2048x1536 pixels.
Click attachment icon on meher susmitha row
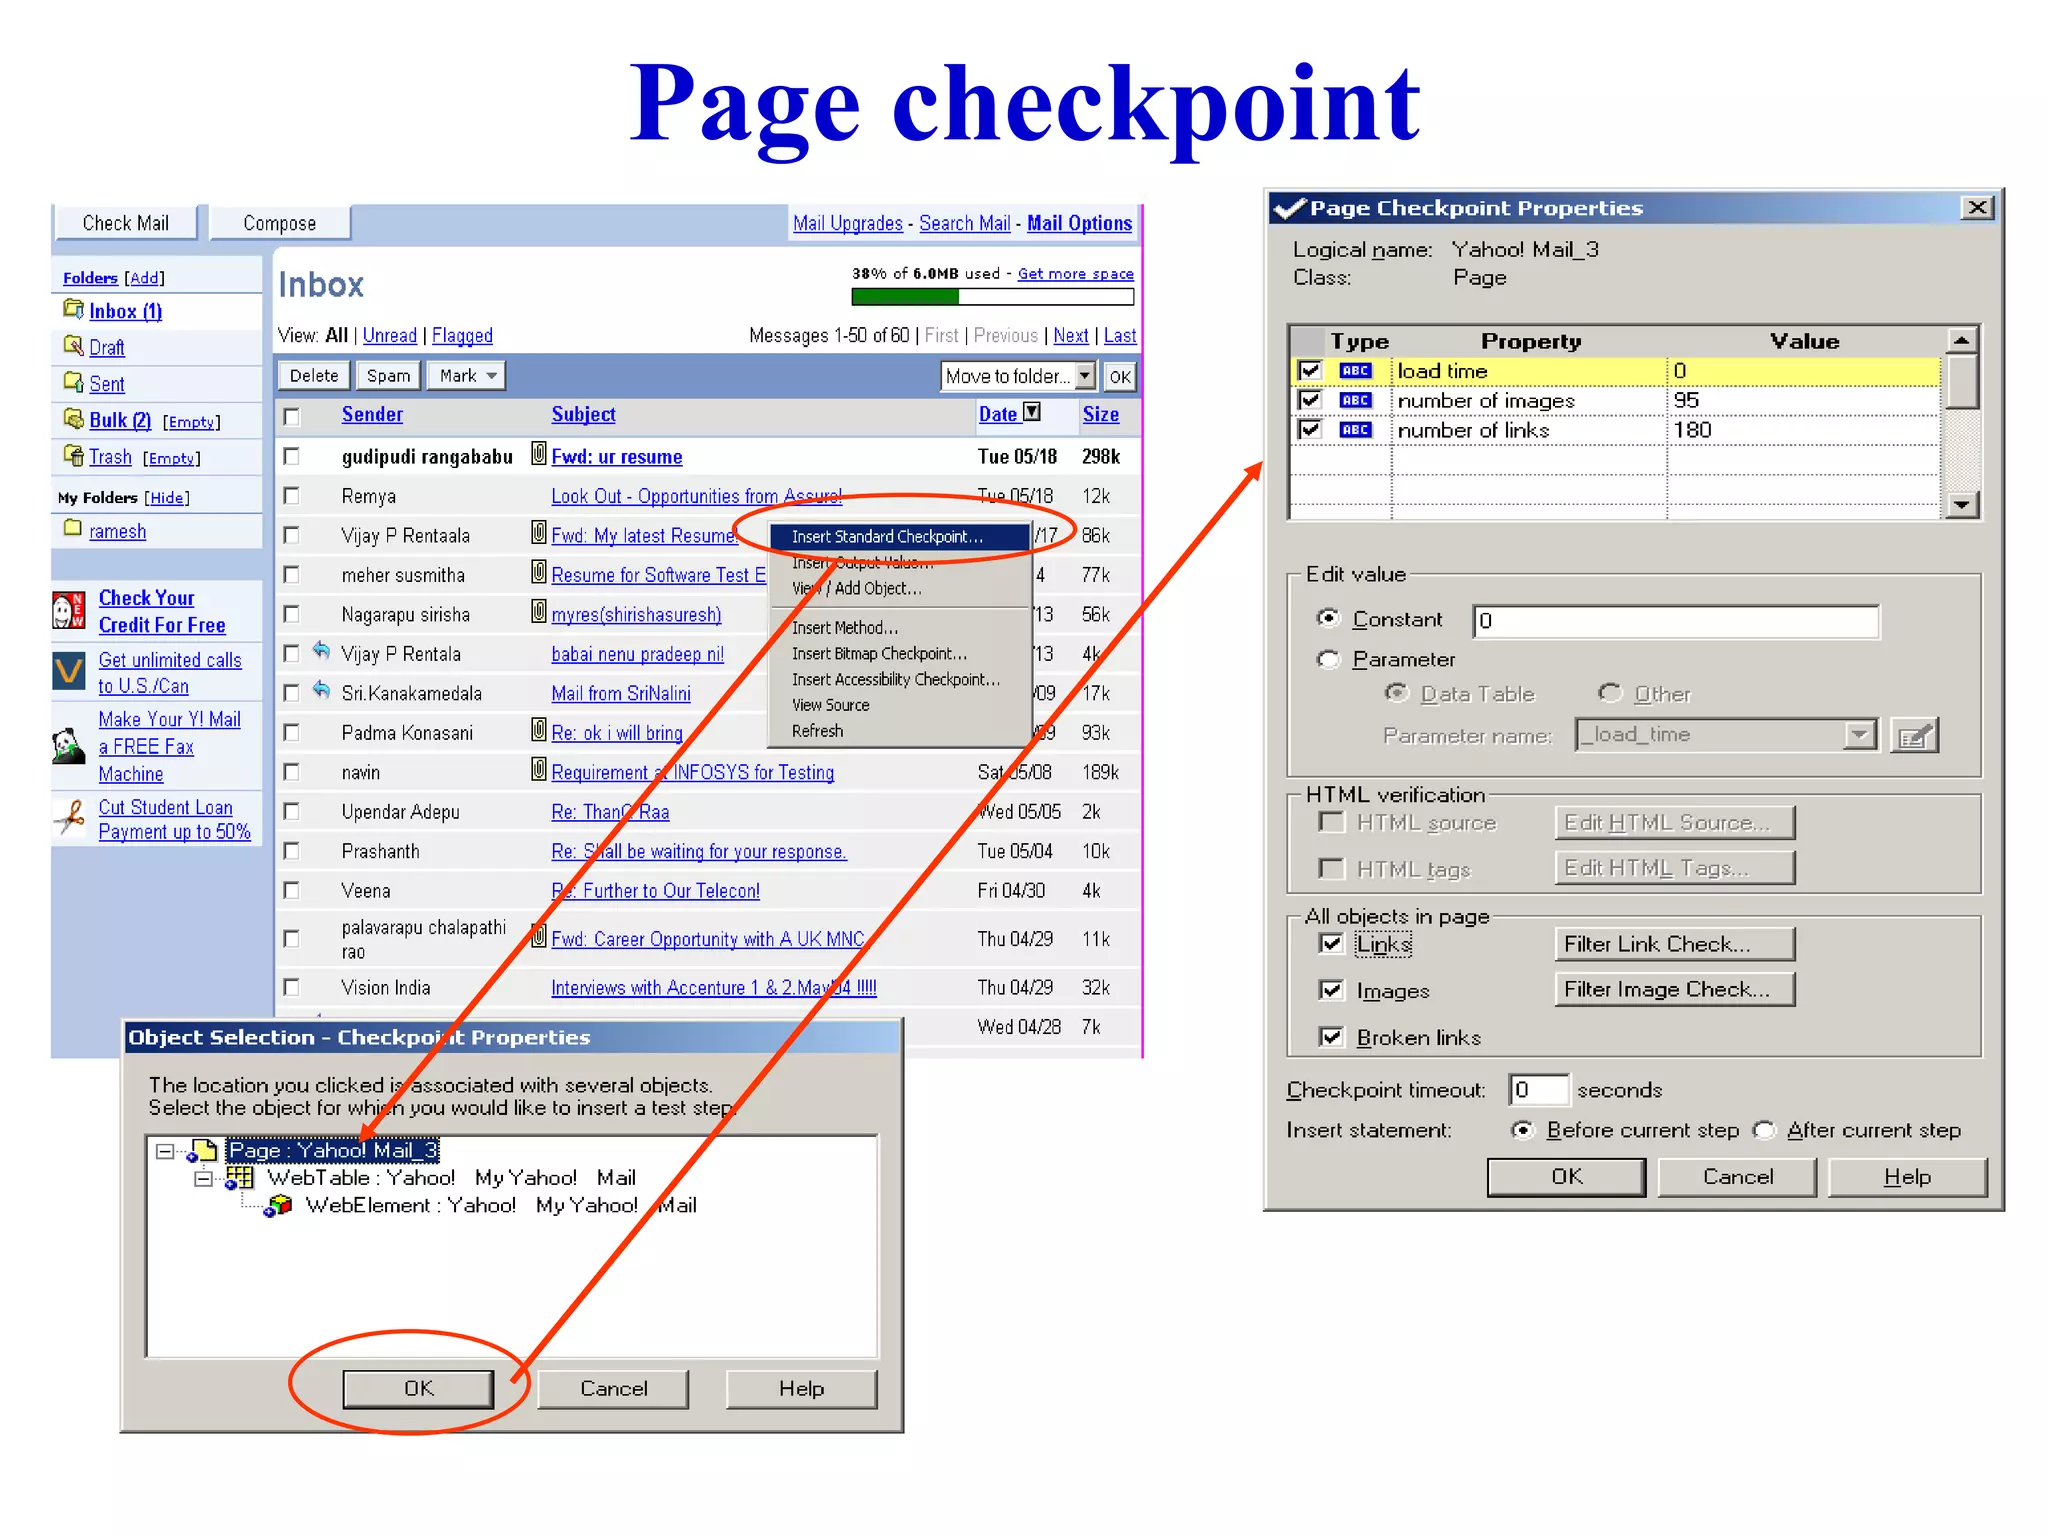538,572
